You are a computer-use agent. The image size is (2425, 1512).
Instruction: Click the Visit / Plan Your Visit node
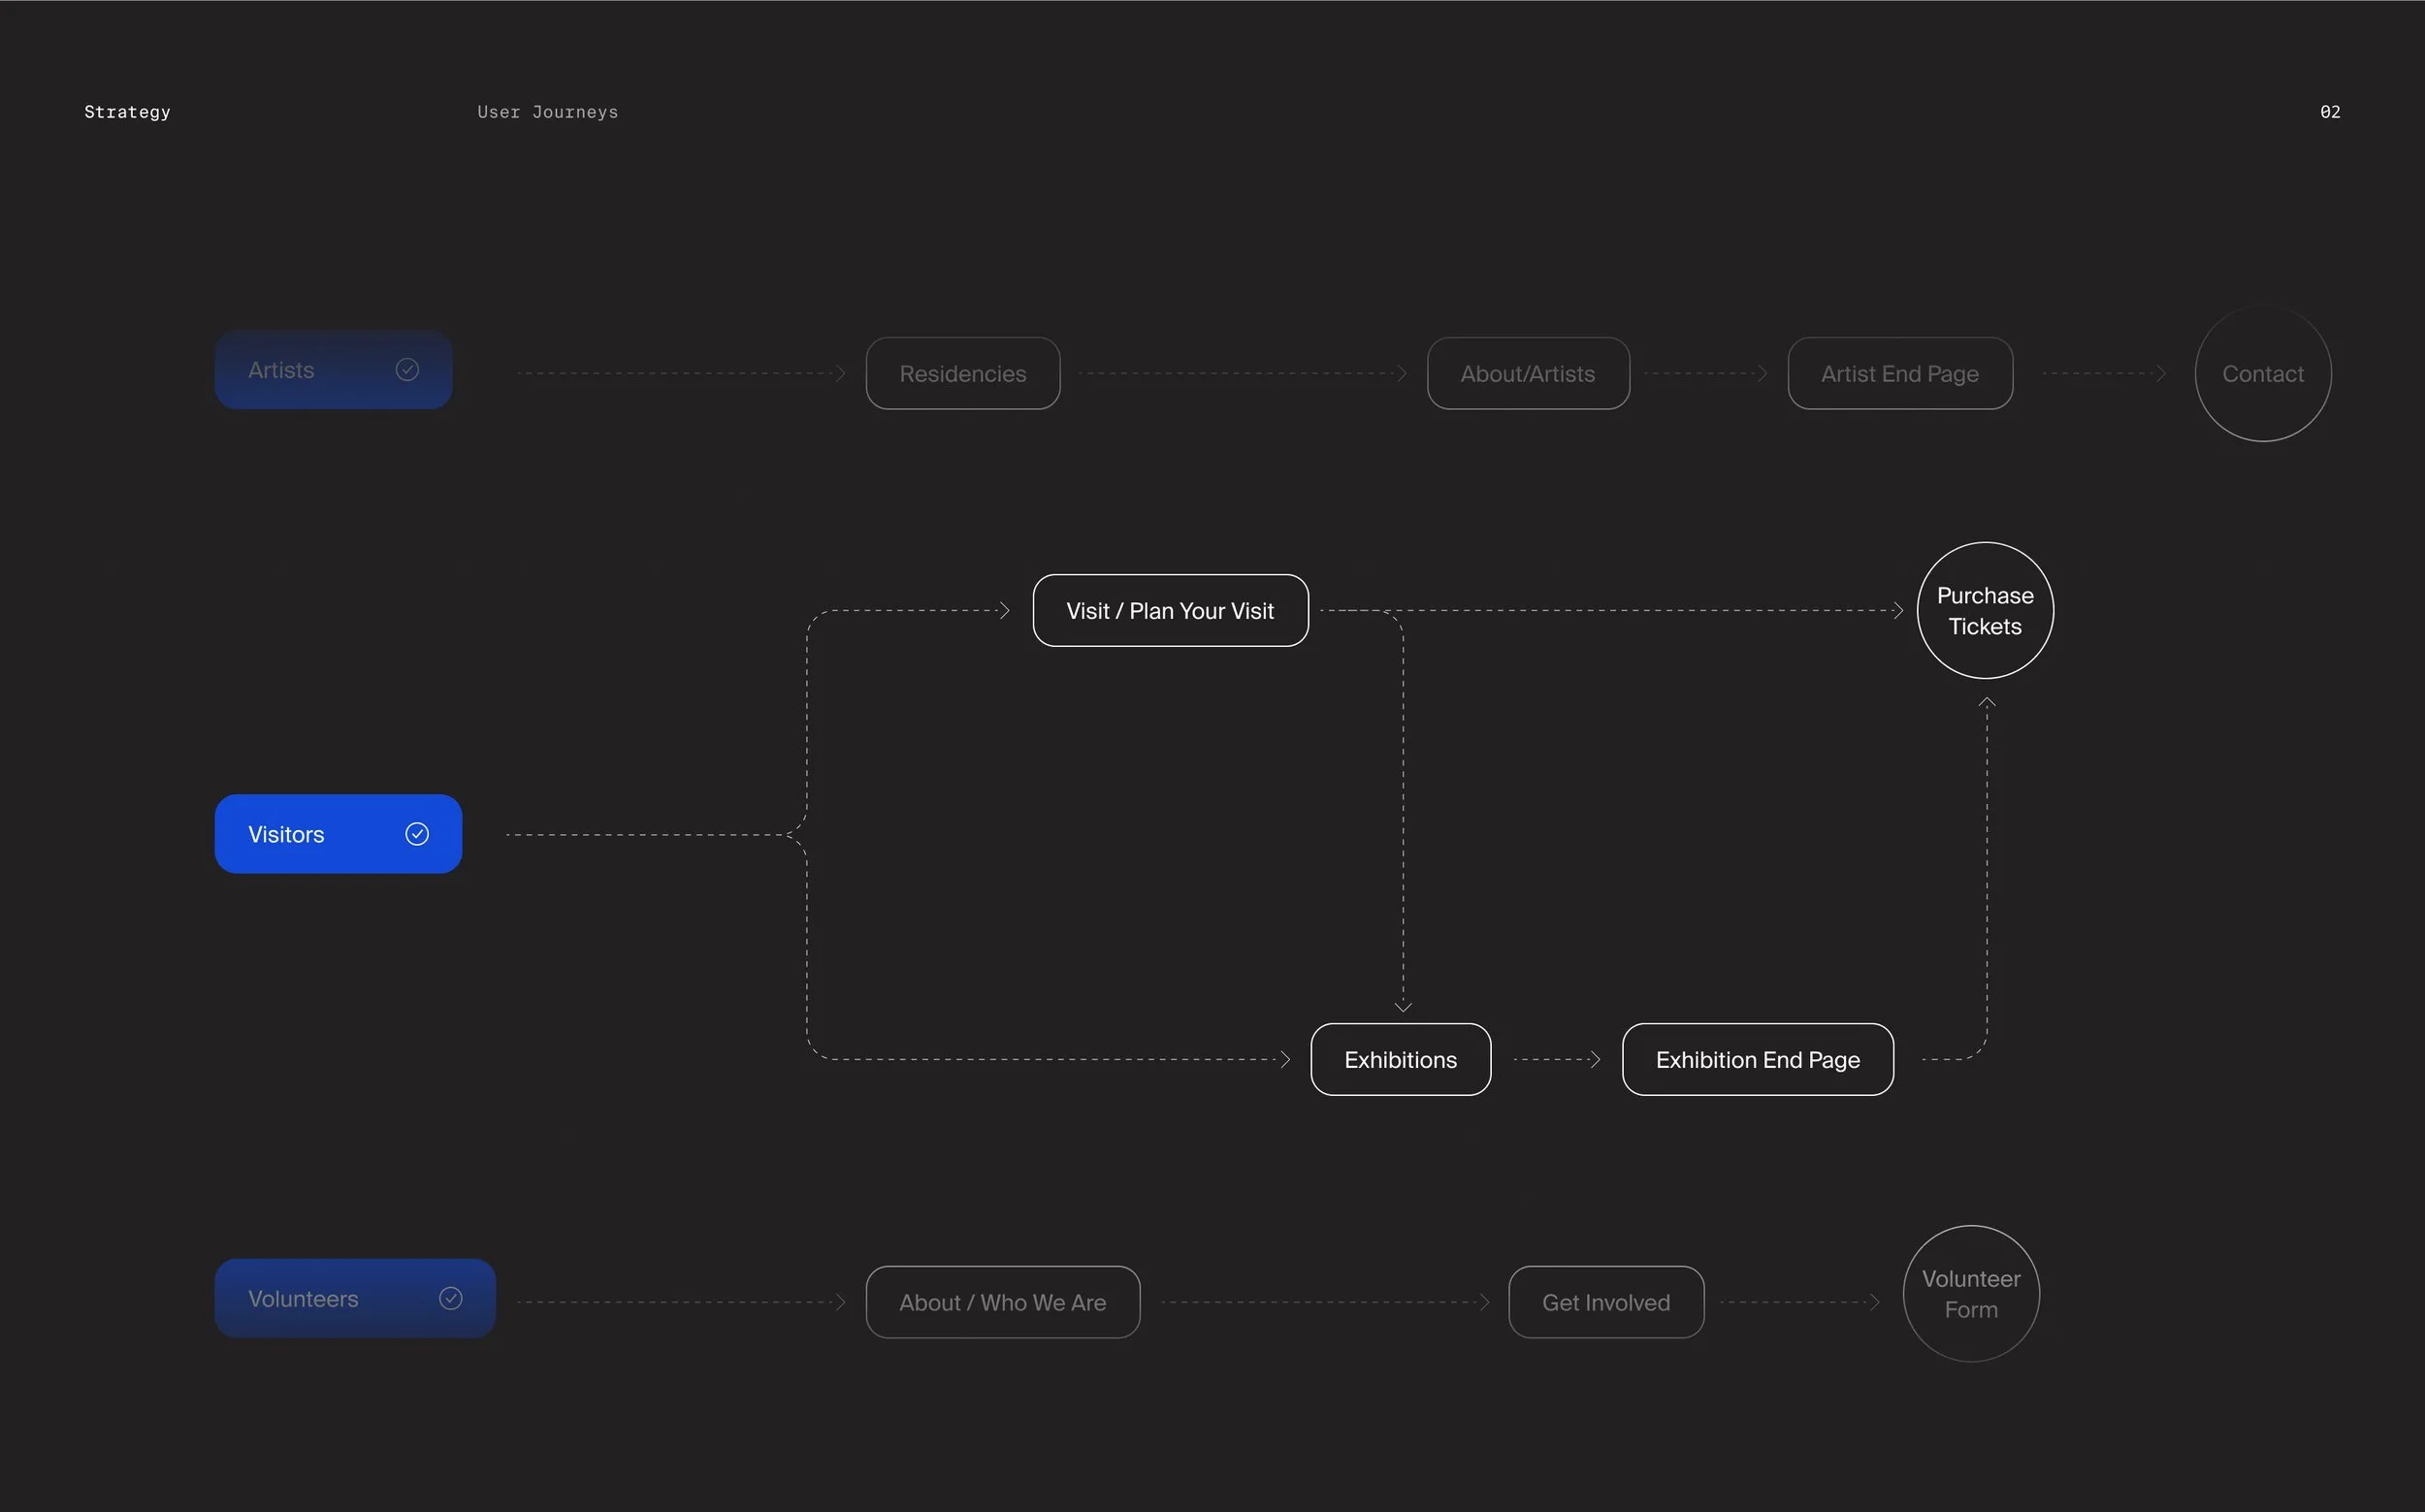1170,610
